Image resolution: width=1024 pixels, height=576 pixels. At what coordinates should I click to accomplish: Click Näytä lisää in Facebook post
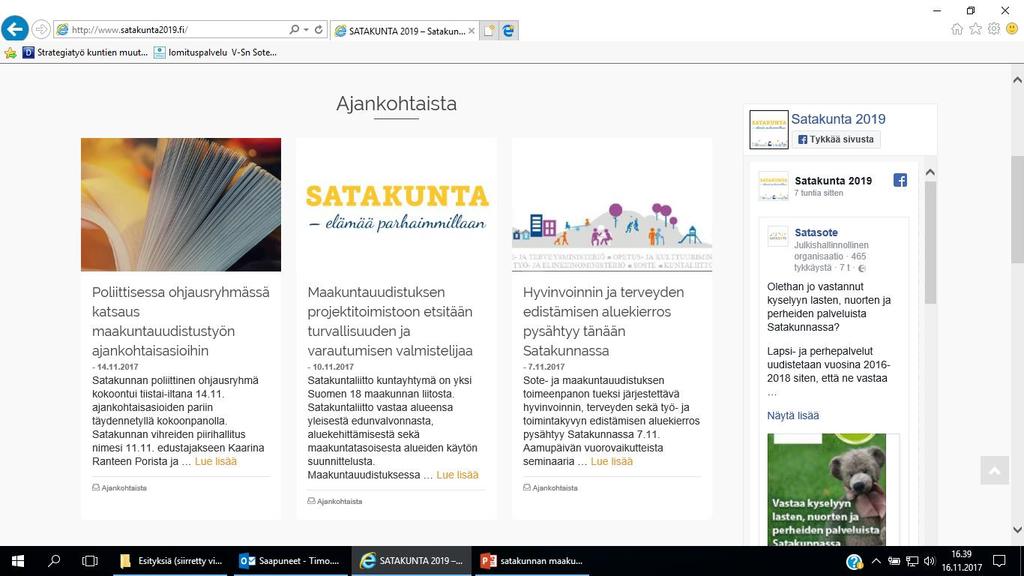pos(793,415)
